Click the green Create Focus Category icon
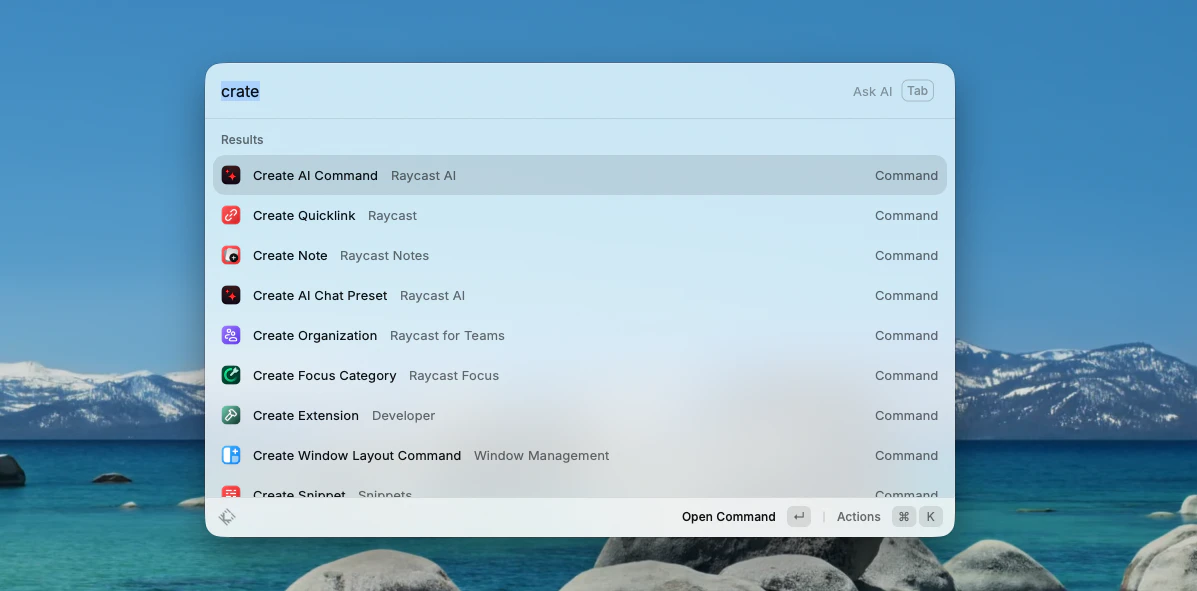This screenshot has width=1197, height=591. [231, 376]
